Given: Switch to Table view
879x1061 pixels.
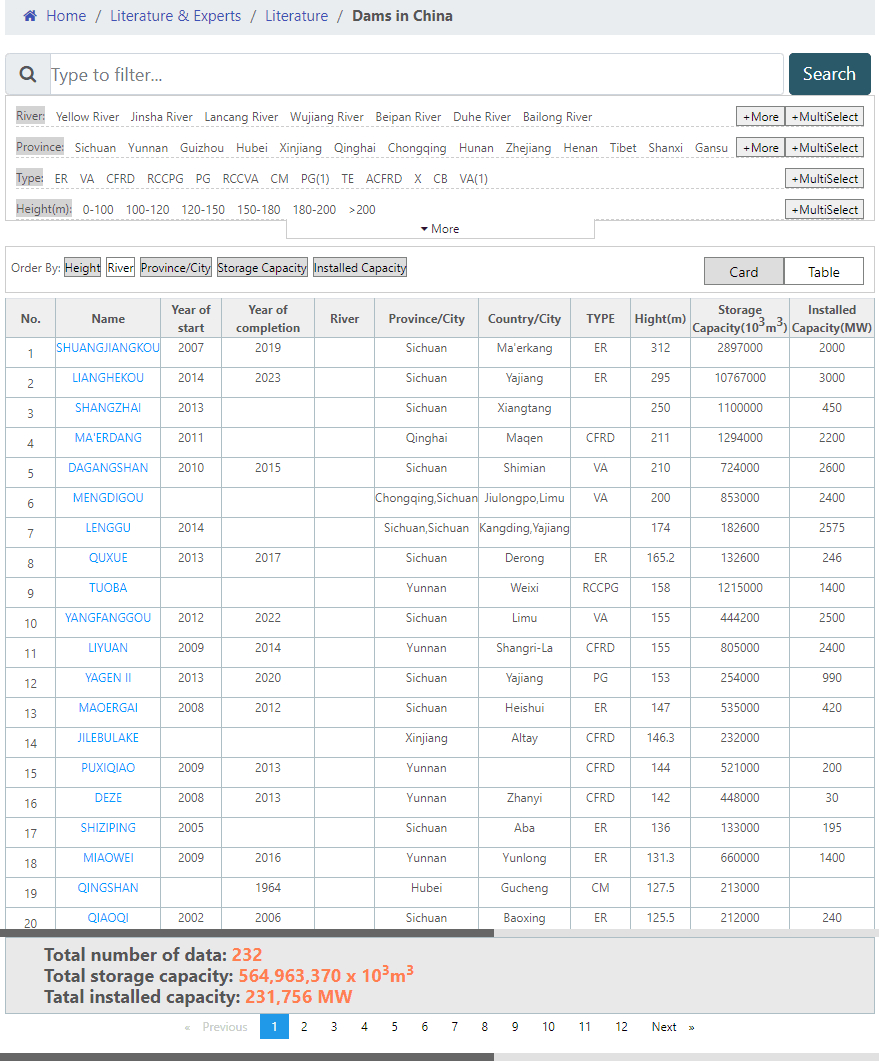Looking at the screenshot, I should 824,271.
